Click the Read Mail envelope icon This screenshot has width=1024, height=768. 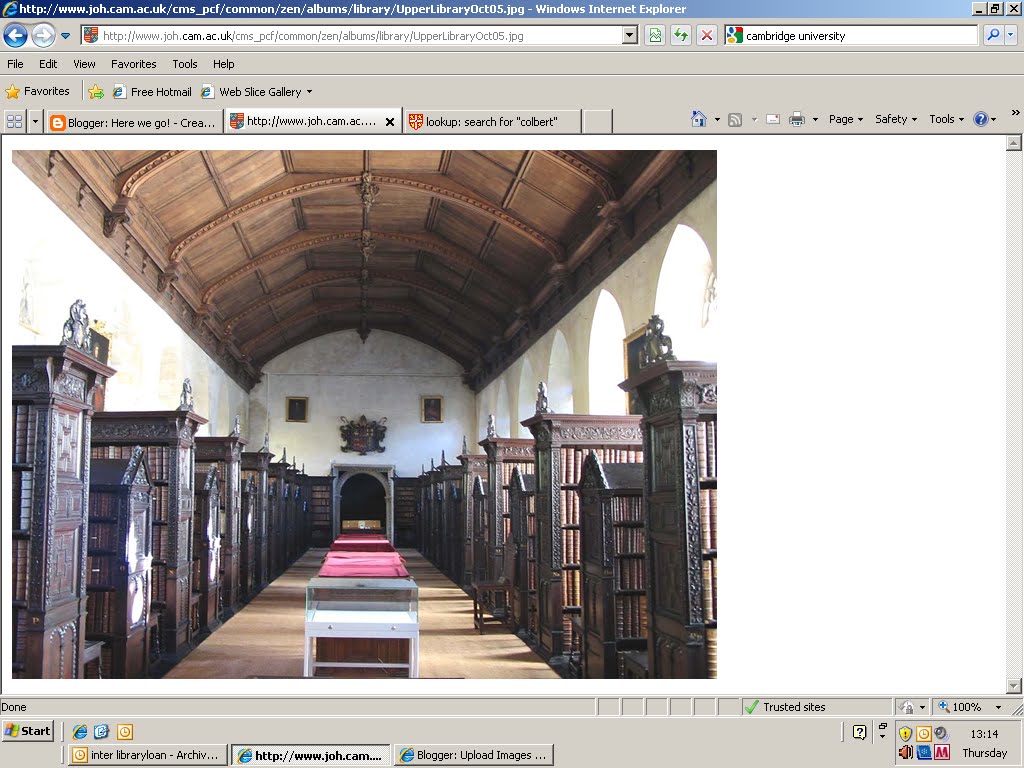click(x=773, y=120)
